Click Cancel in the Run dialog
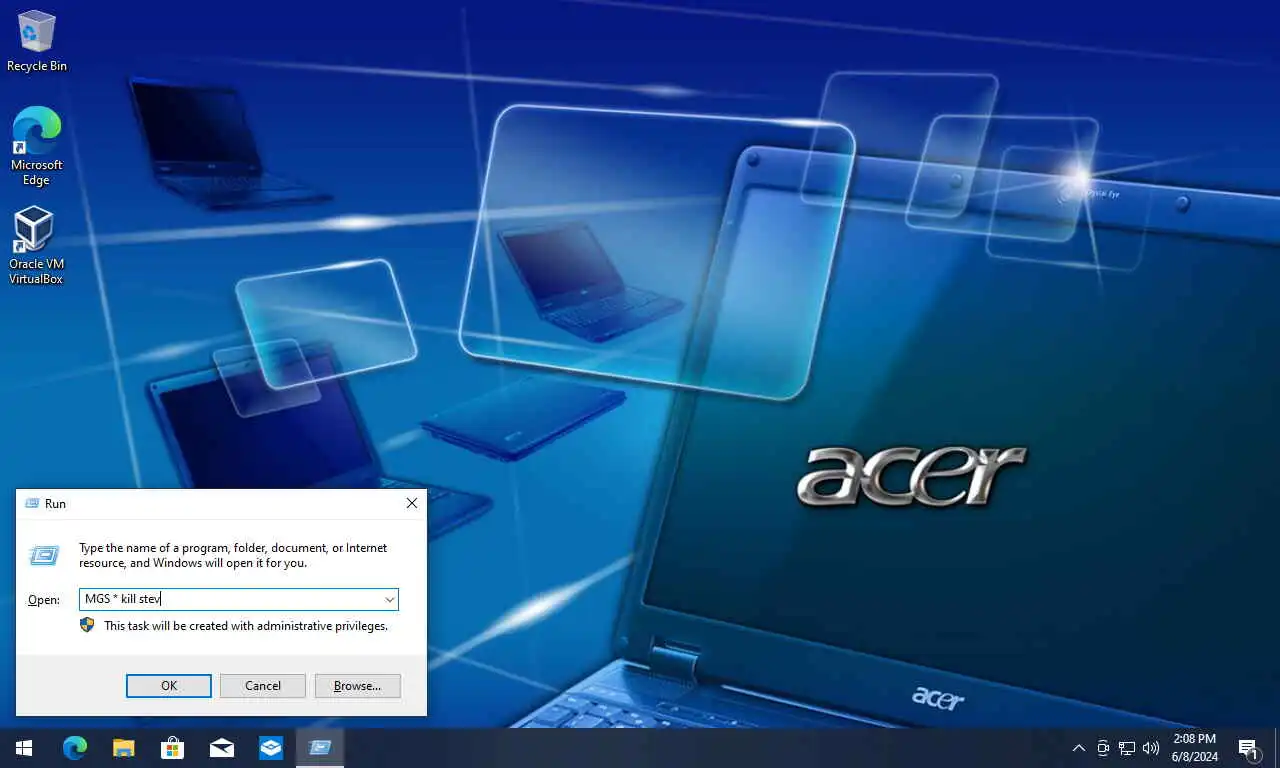This screenshot has width=1280, height=768. [263, 686]
